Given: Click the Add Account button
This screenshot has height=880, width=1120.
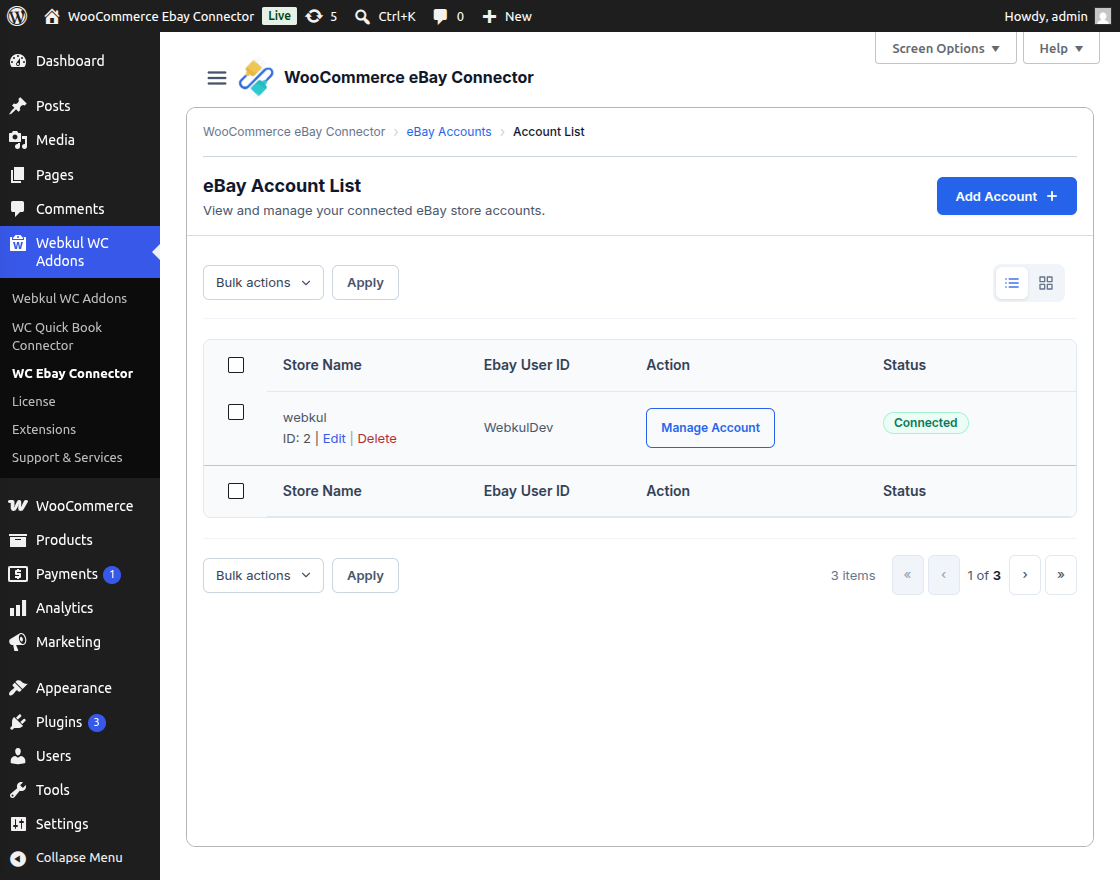Looking at the screenshot, I should click(1006, 196).
